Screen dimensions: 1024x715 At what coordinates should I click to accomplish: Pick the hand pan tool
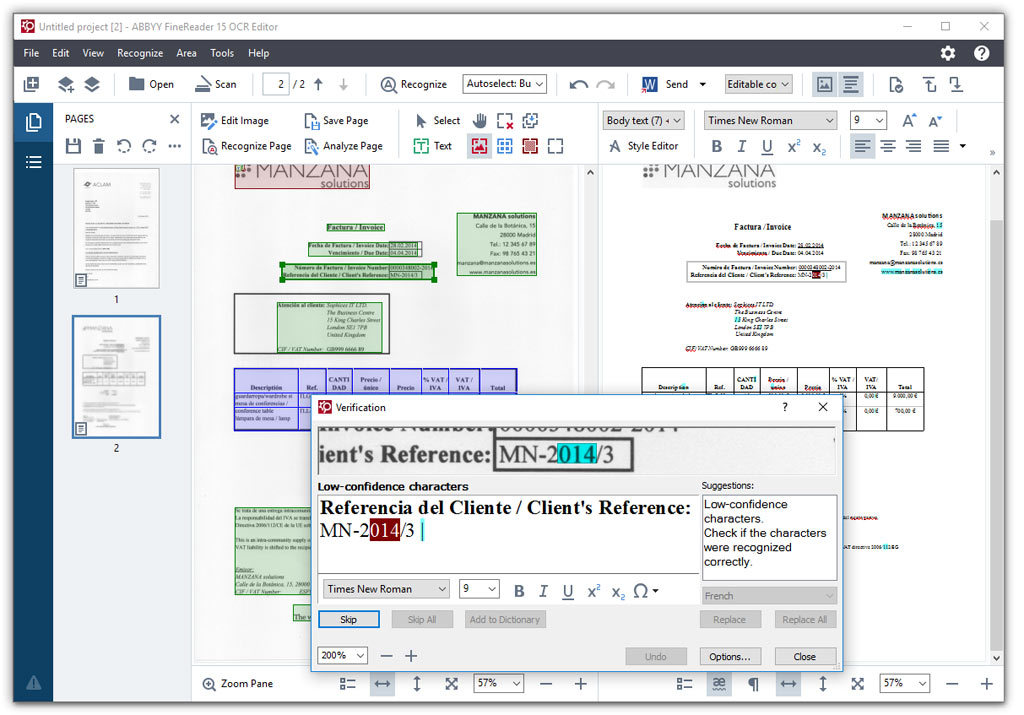(479, 121)
